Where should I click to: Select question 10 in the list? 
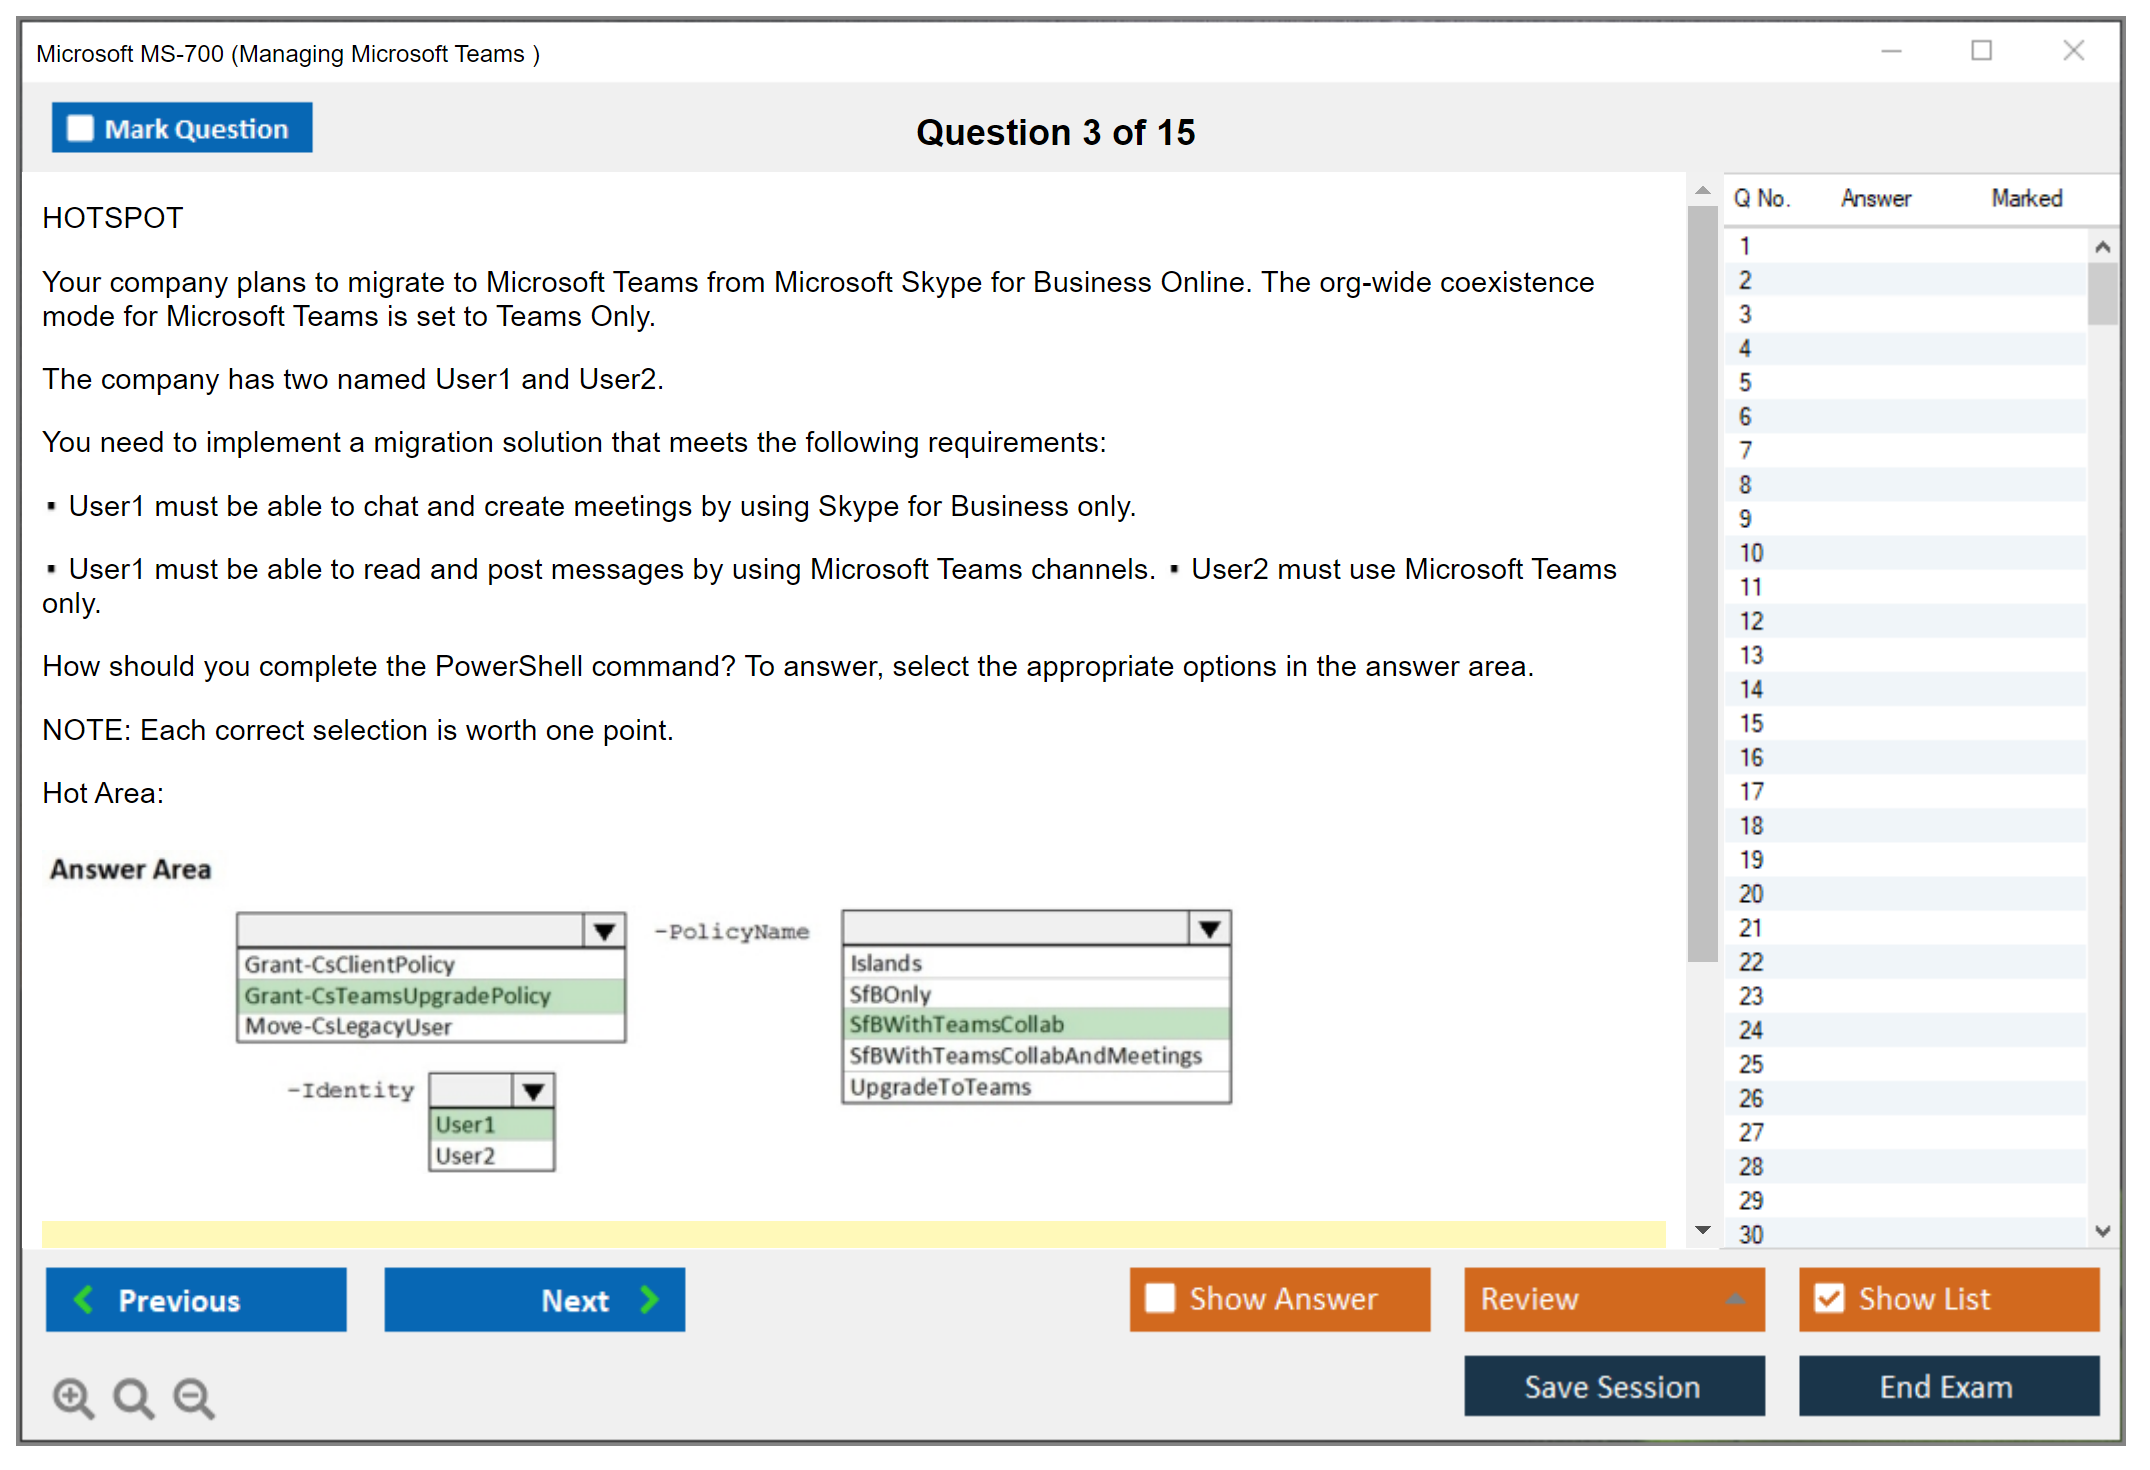coord(1751,553)
